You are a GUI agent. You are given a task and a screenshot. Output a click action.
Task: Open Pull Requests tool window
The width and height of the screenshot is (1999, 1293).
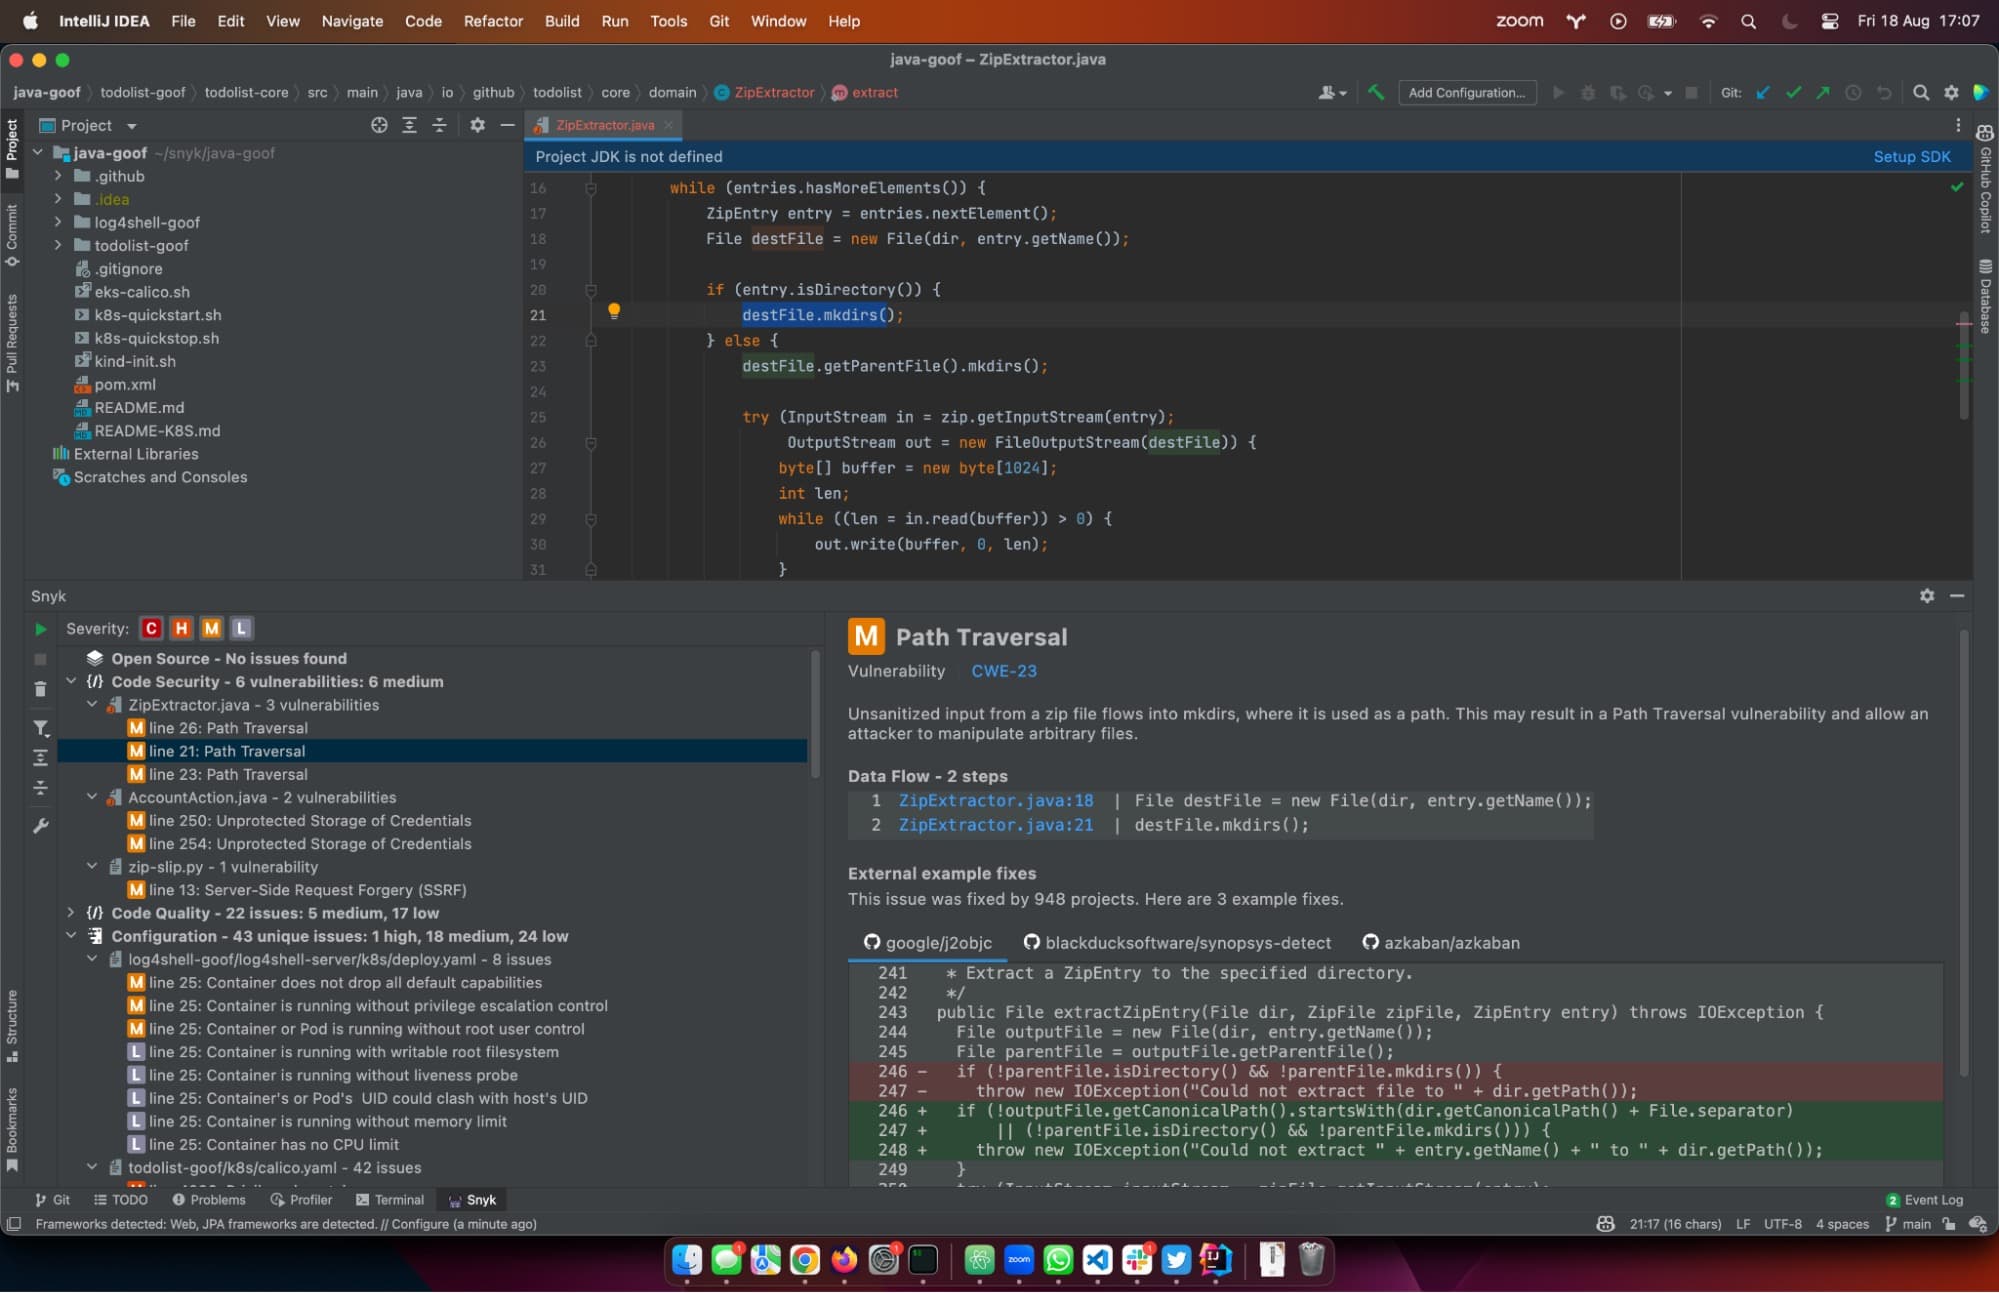click(x=12, y=341)
